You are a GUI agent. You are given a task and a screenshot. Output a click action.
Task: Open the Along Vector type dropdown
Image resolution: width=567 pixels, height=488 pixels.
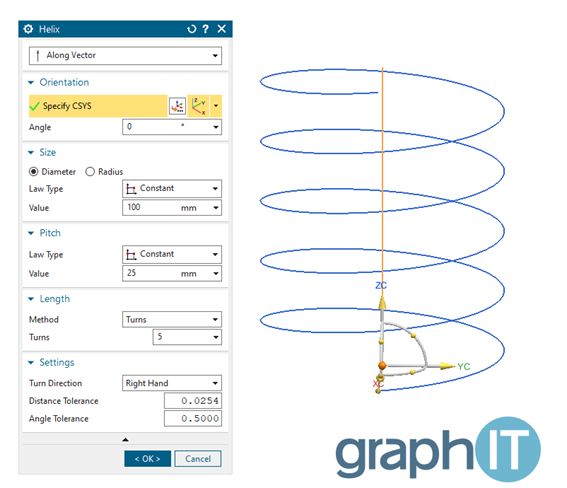[125, 56]
